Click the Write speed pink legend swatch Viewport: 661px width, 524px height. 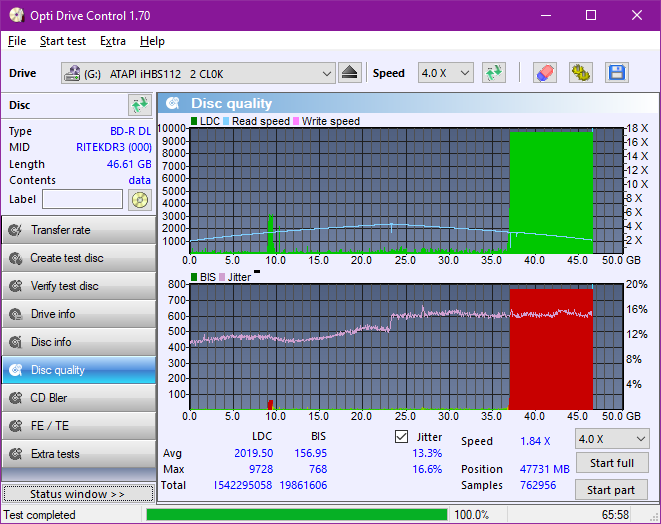pyautogui.click(x=296, y=121)
